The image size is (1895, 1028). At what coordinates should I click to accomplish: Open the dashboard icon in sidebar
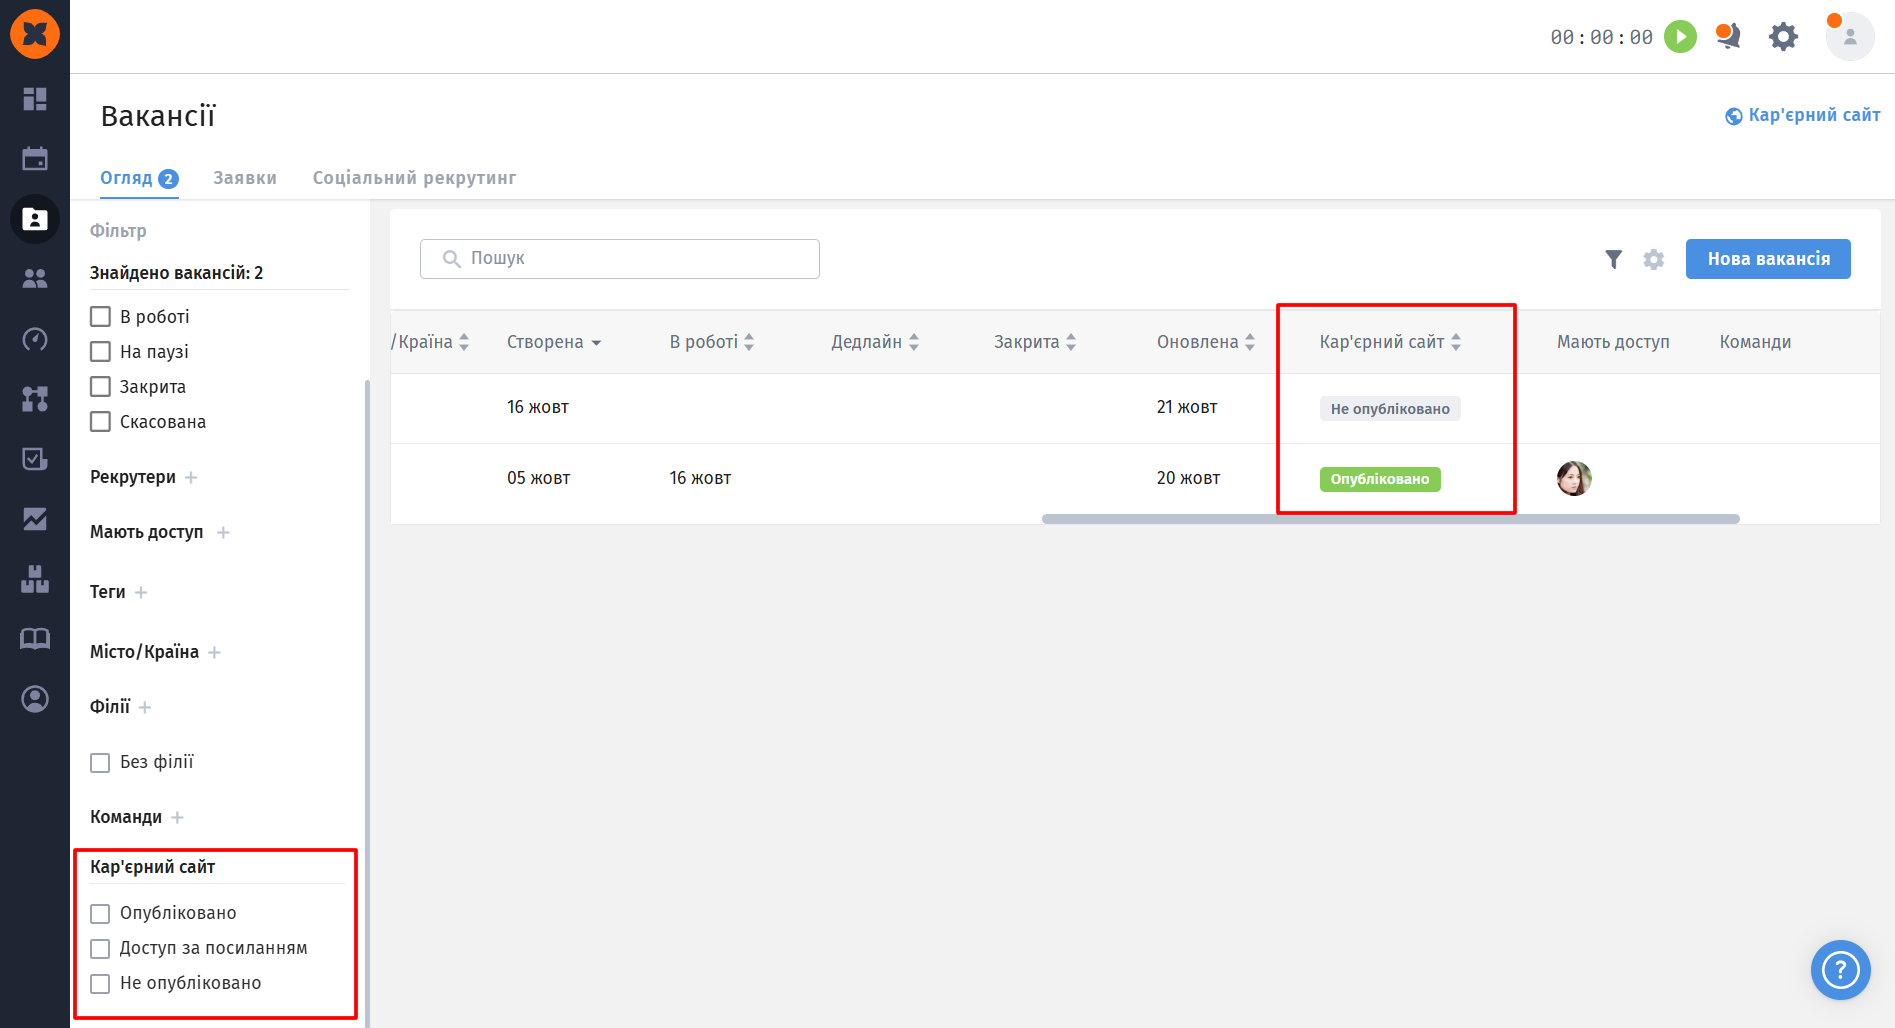35,99
